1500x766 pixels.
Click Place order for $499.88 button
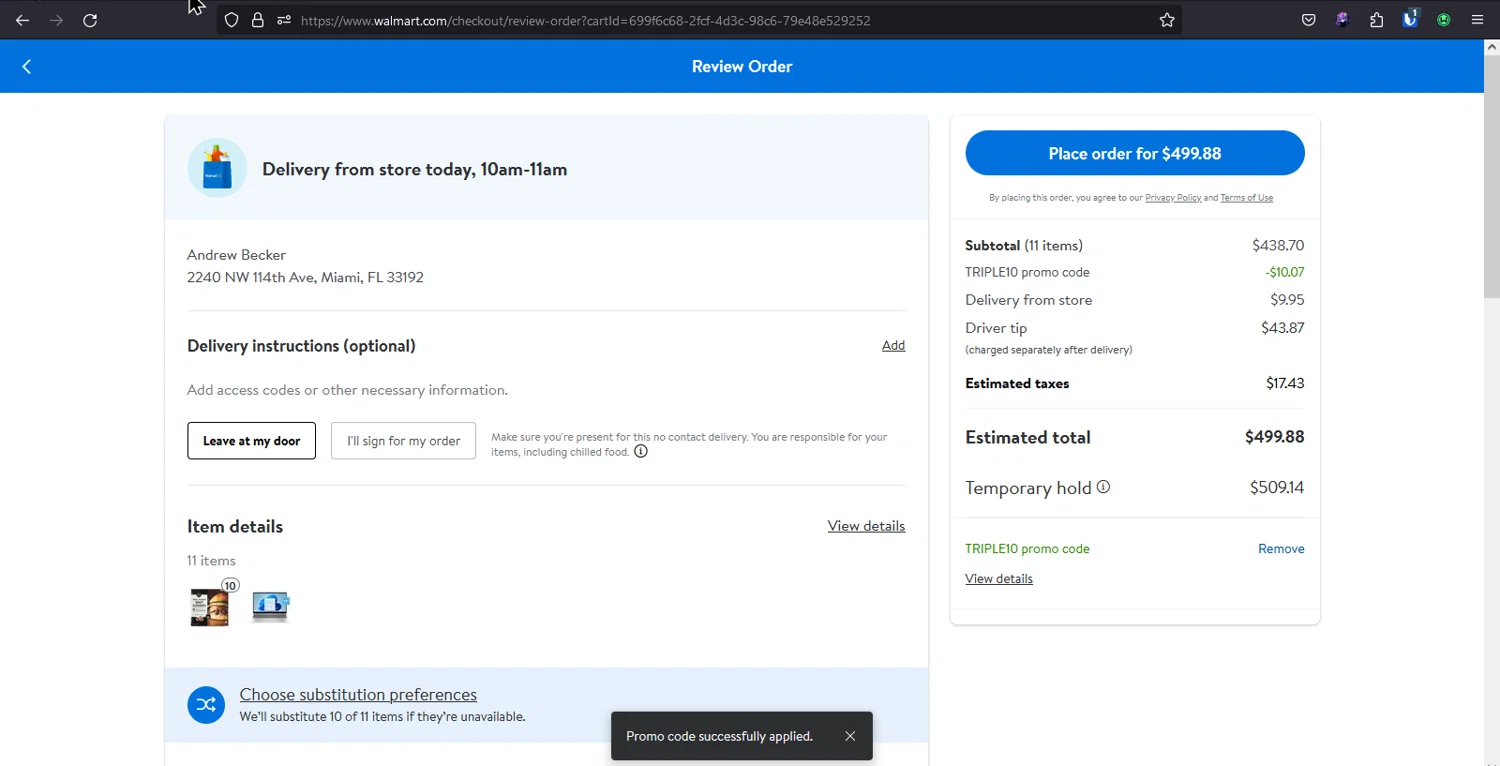click(1135, 153)
